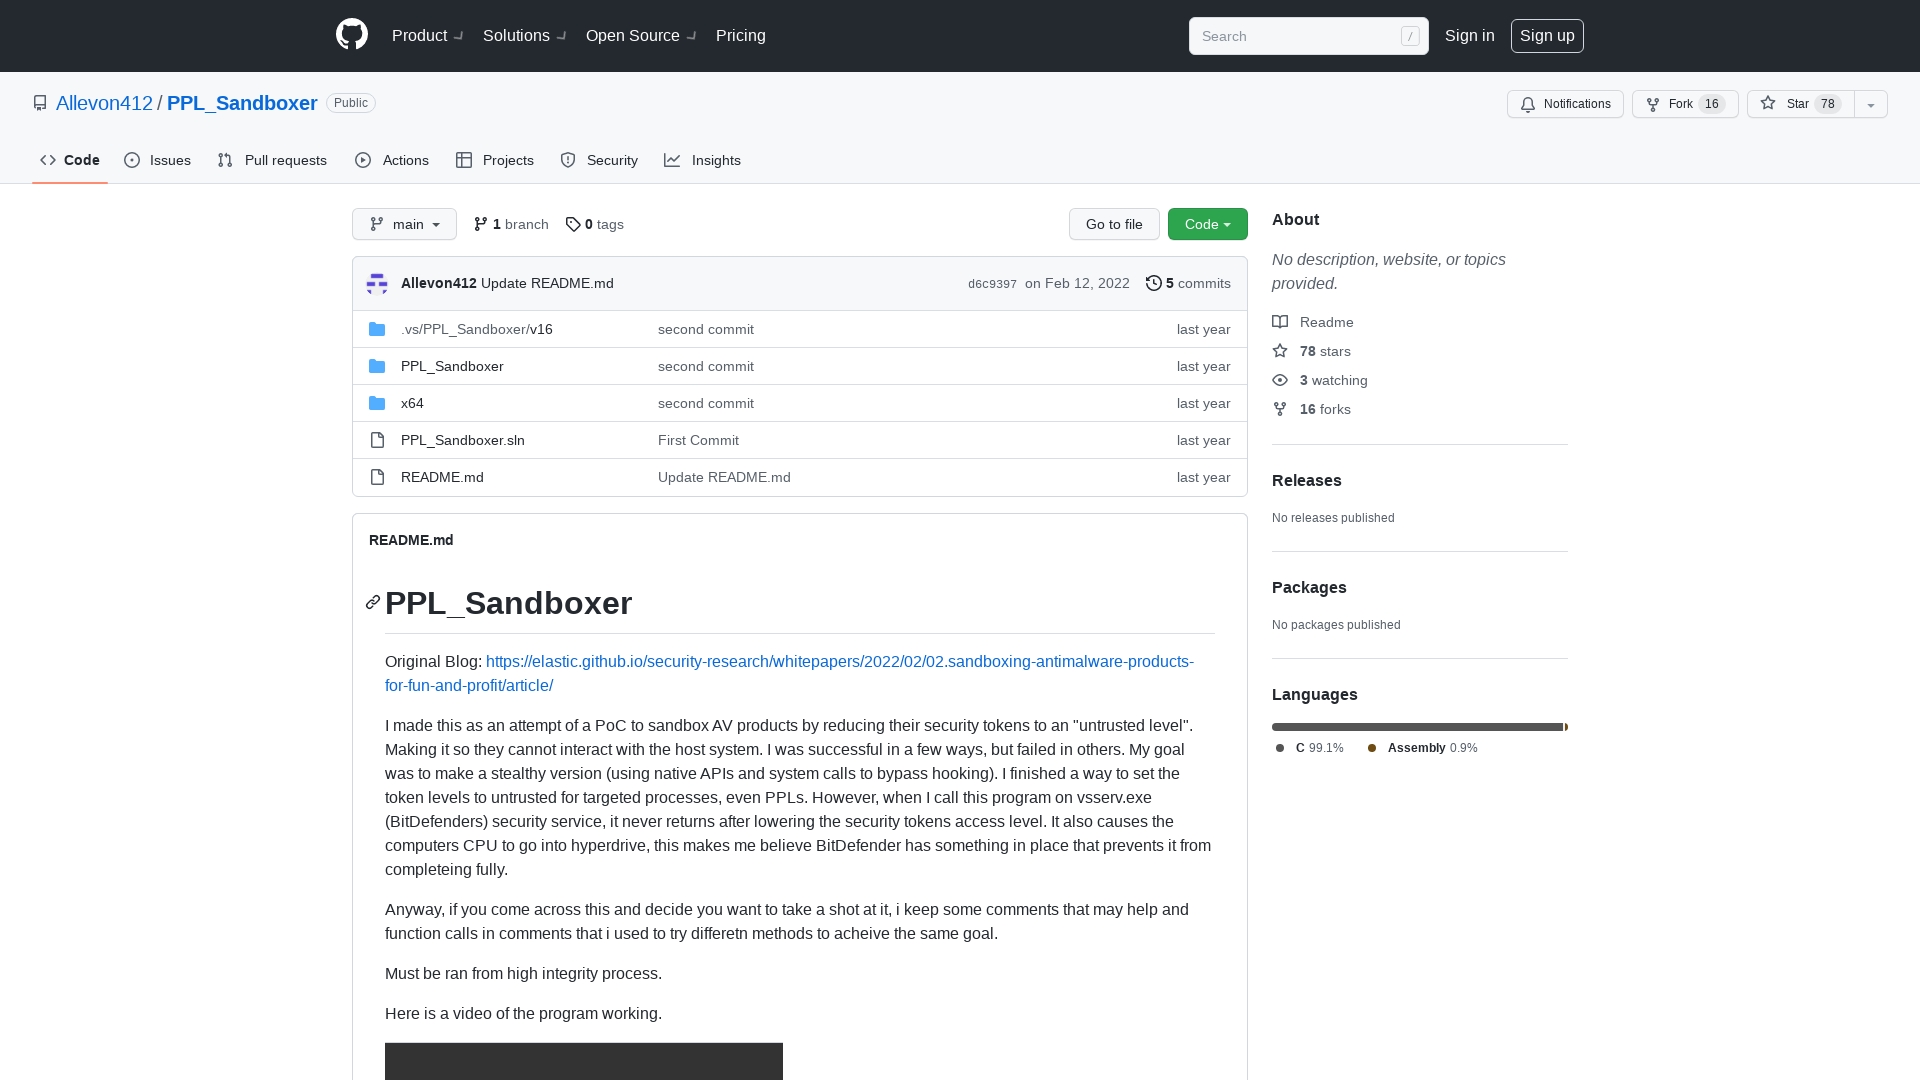This screenshot has width=1920, height=1080.
Task: Click the x64 folder icon
Action: pyautogui.click(x=377, y=403)
